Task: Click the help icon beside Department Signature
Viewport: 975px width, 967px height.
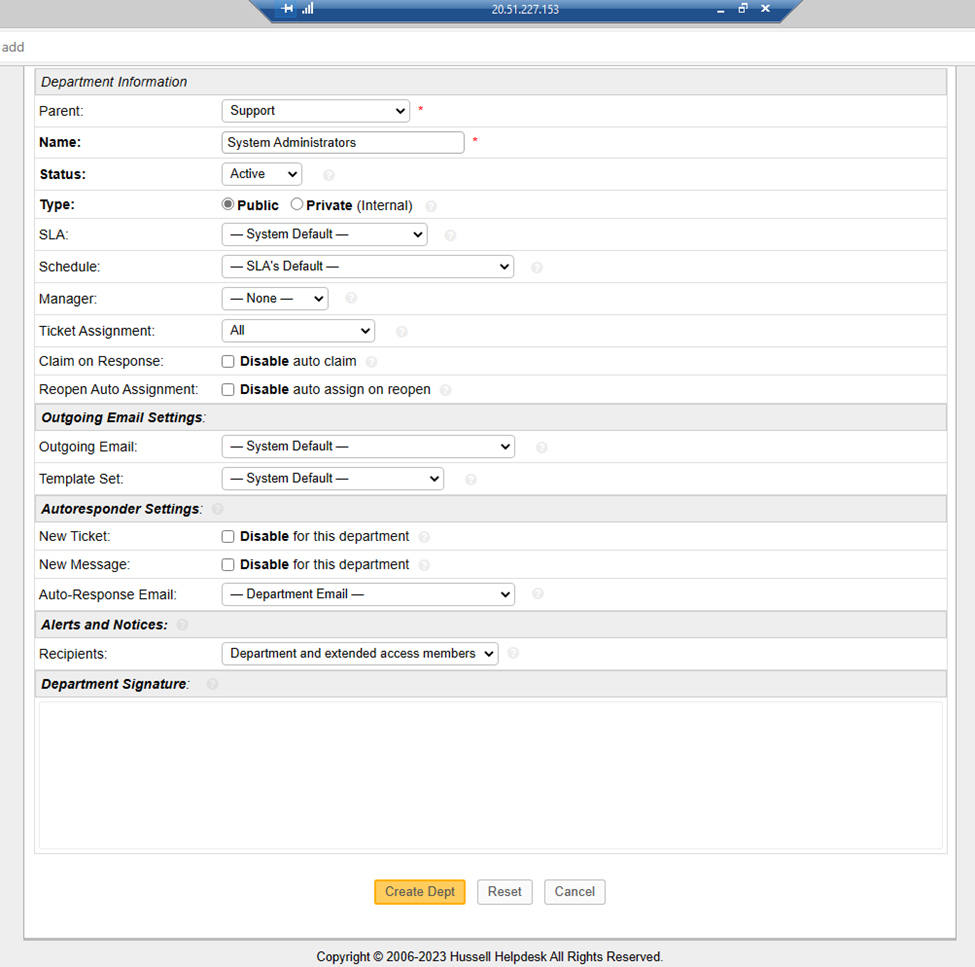Action: click(x=212, y=684)
